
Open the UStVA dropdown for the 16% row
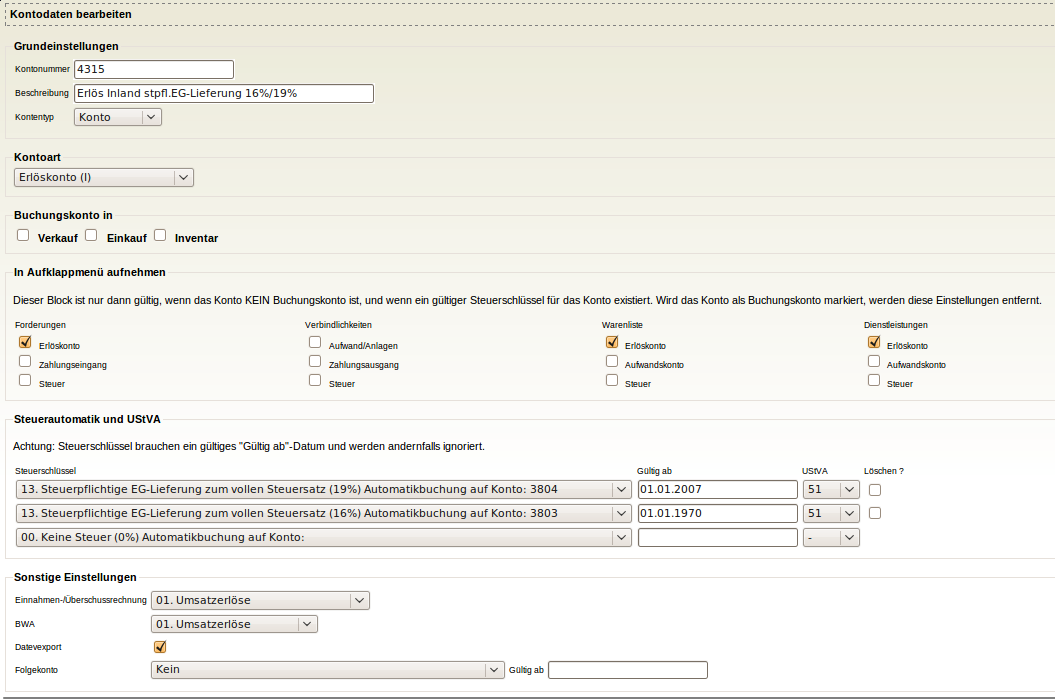831,513
